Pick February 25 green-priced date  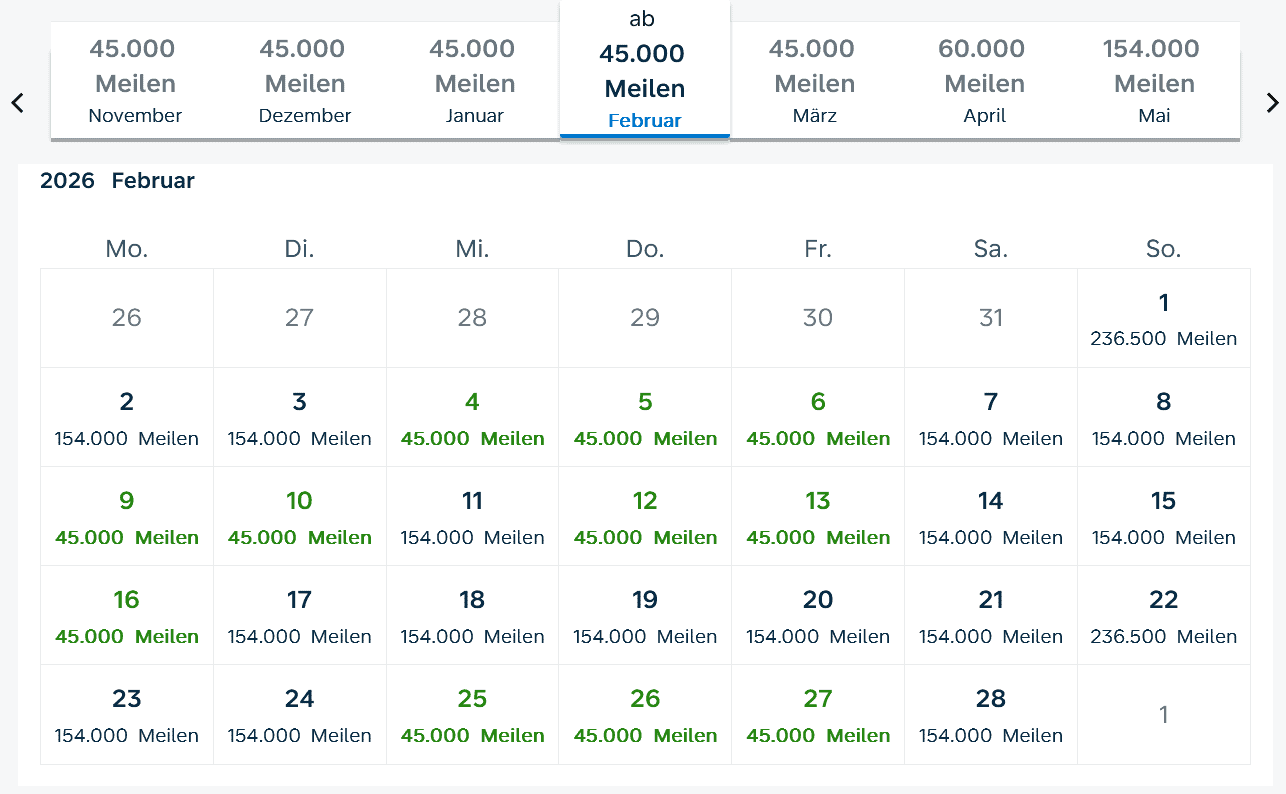pyautogui.click(x=472, y=714)
